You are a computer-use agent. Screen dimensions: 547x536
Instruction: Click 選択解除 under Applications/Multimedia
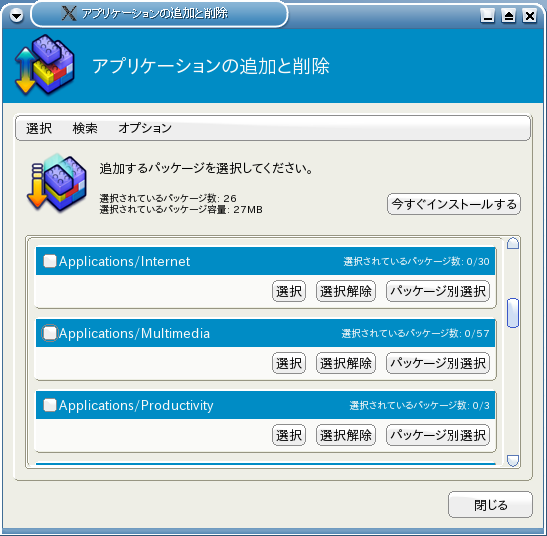coord(346,363)
